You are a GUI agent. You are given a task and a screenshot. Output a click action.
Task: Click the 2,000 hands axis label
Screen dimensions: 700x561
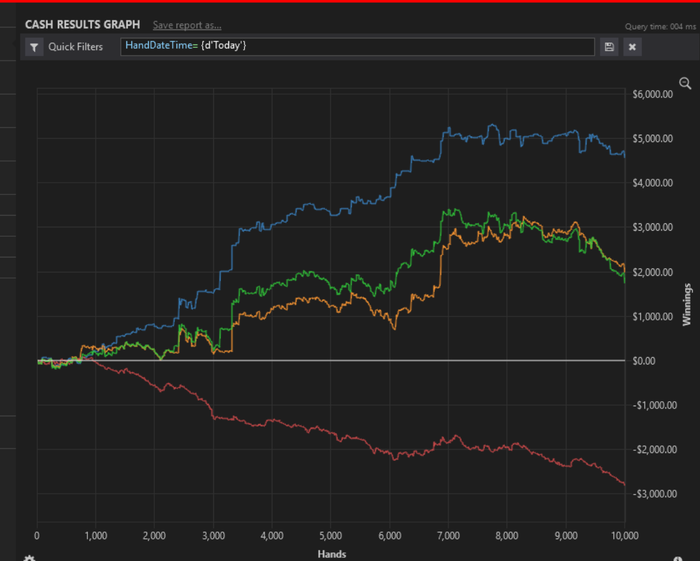(x=154, y=536)
